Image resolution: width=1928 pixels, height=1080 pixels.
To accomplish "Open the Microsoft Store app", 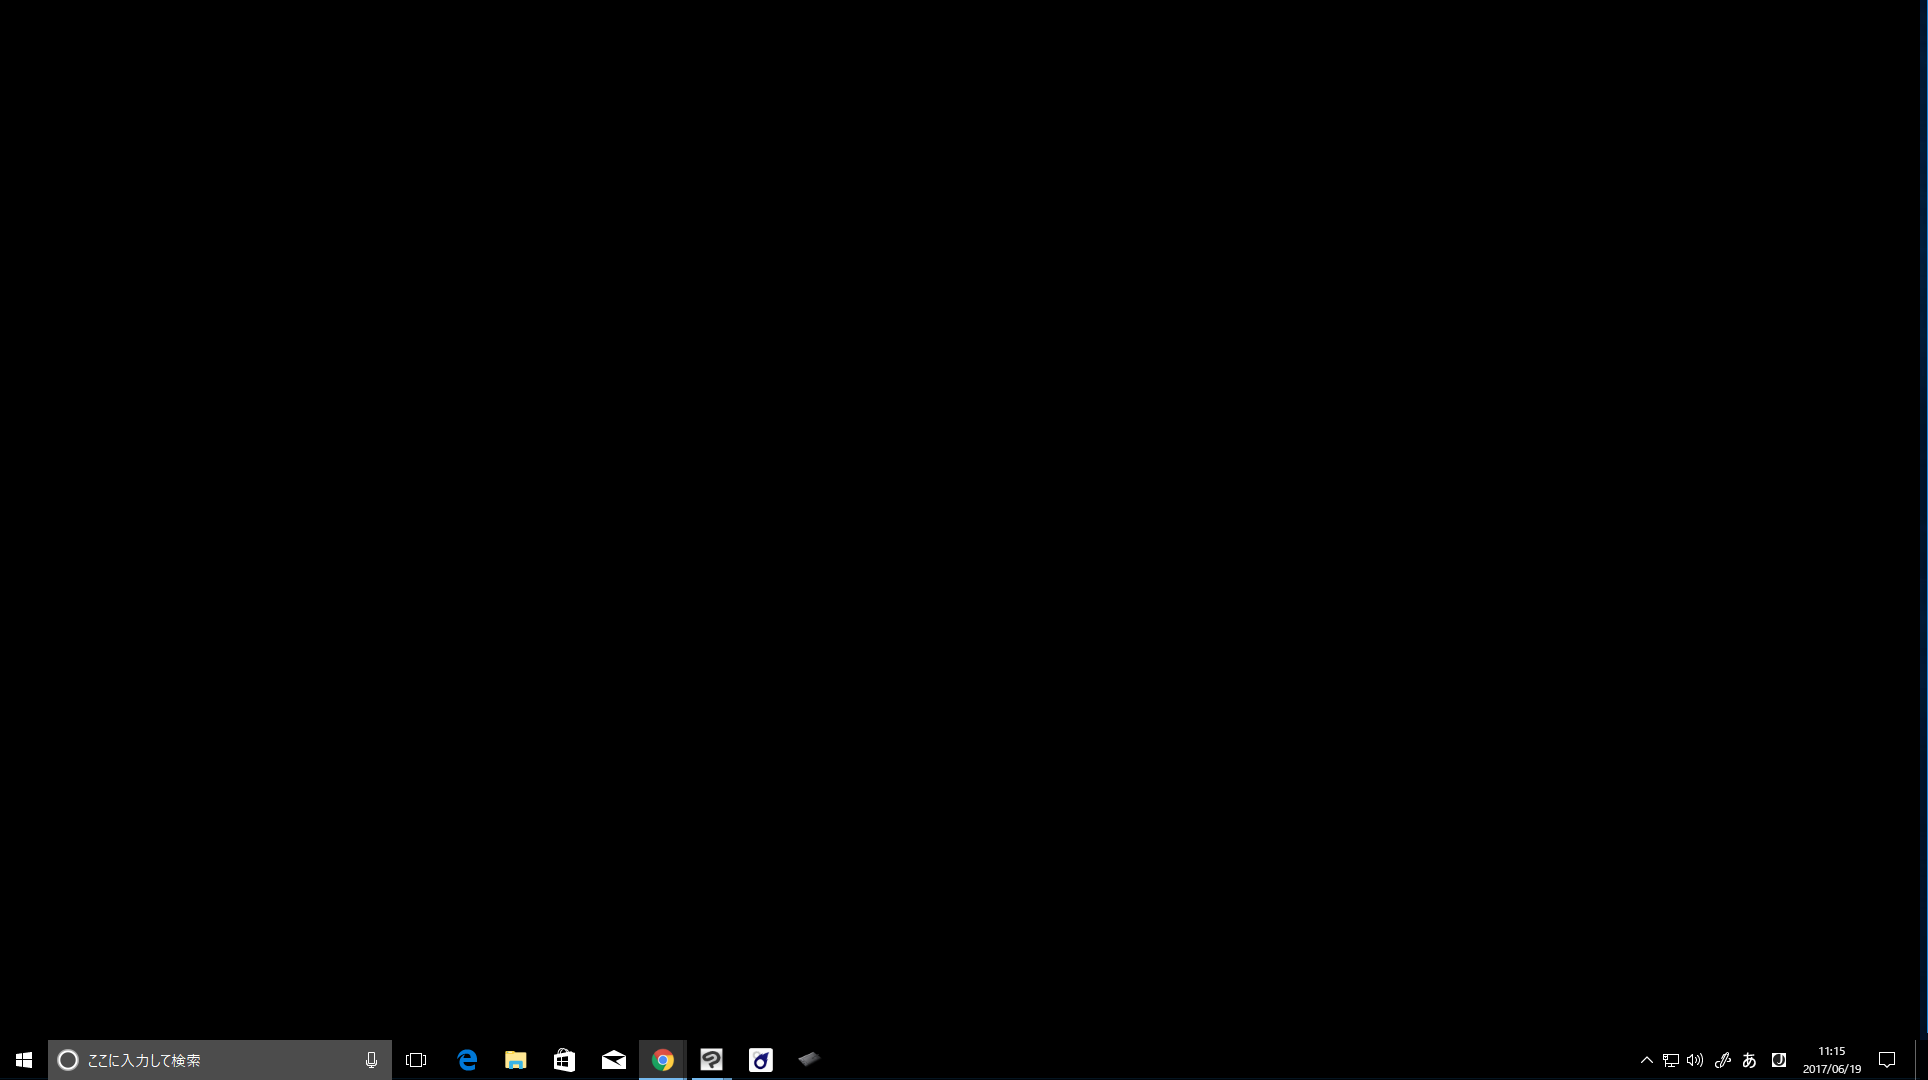I will [x=565, y=1060].
